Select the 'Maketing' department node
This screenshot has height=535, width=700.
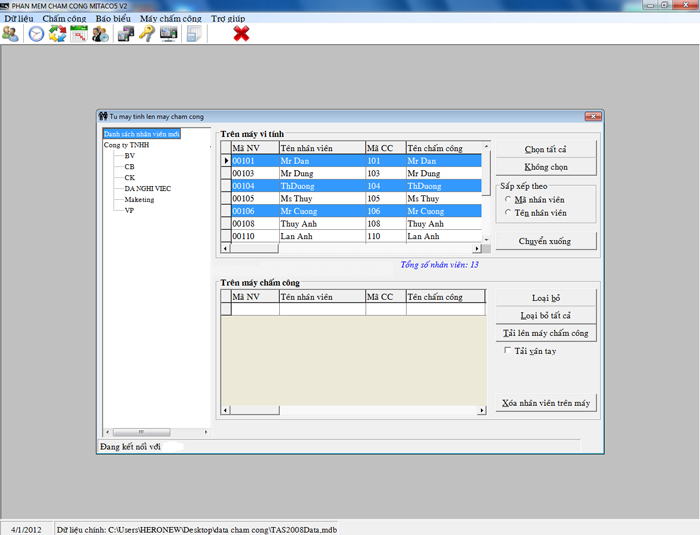pos(139,199)
